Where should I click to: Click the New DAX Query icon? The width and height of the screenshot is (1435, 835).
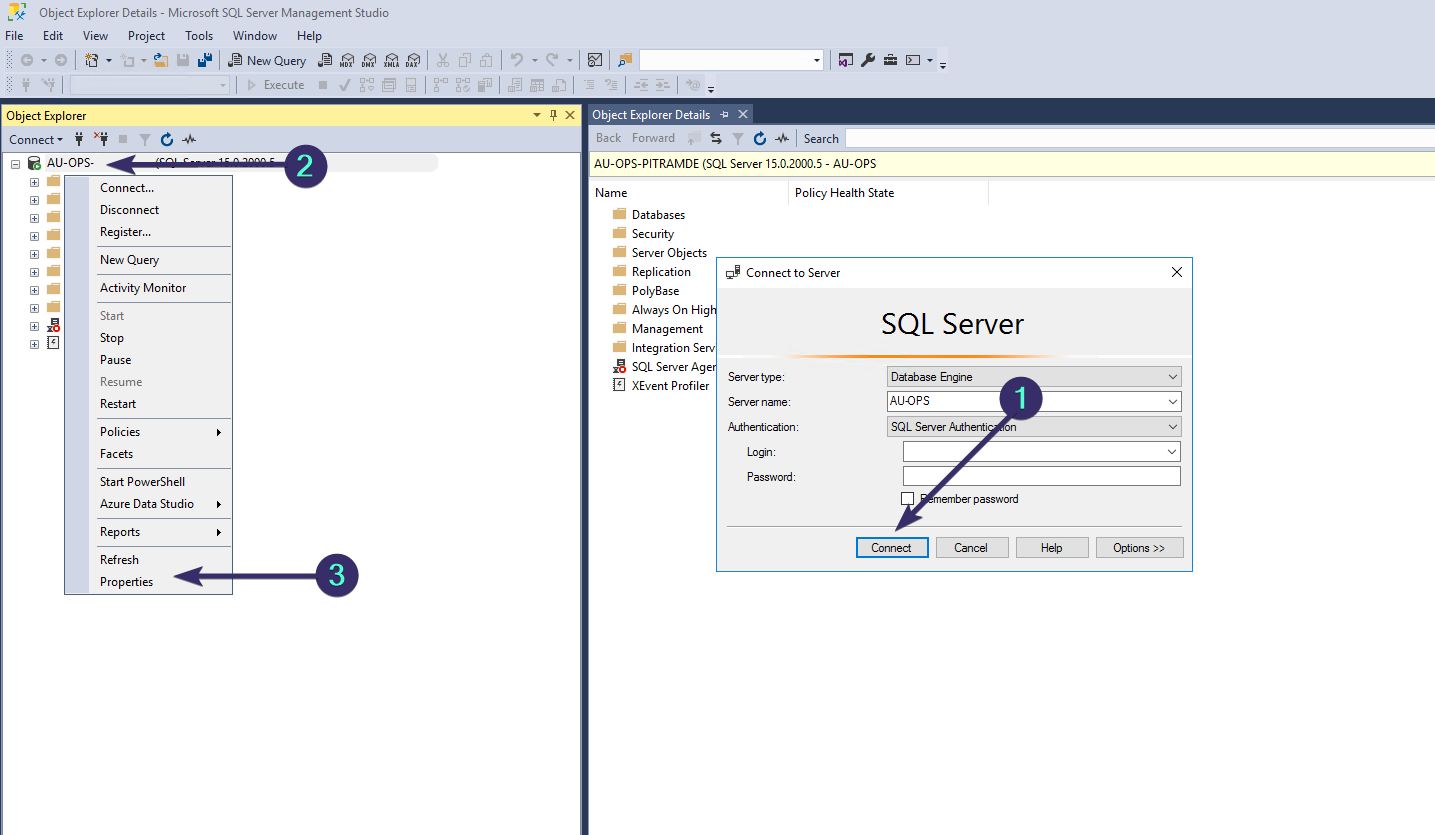(x=413, y=60)
